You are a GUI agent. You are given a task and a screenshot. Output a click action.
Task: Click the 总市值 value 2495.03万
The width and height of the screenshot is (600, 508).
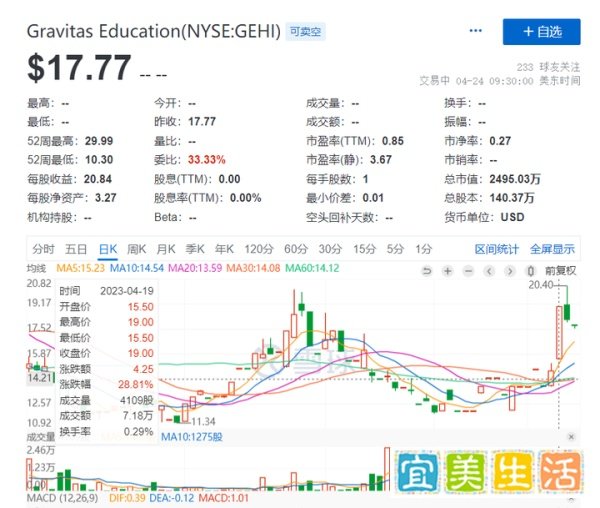(x=515, y=179)
